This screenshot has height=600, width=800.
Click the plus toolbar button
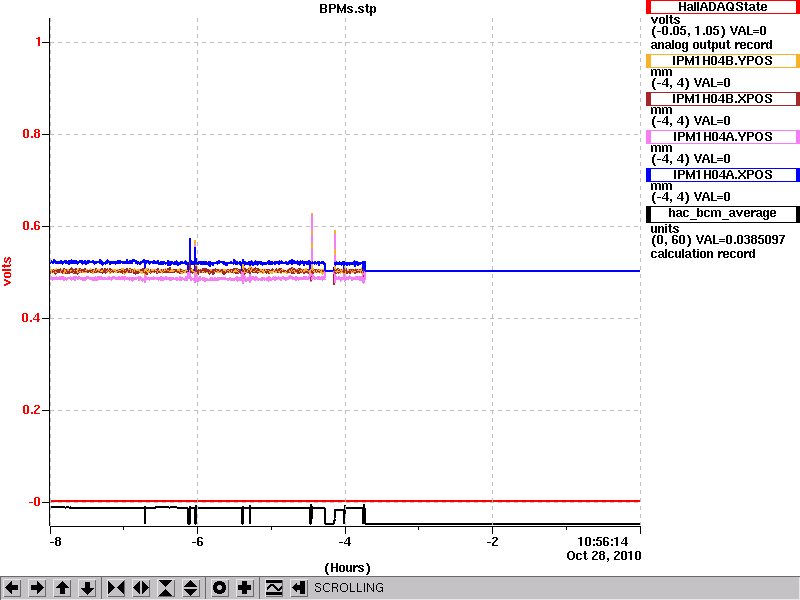245,588
